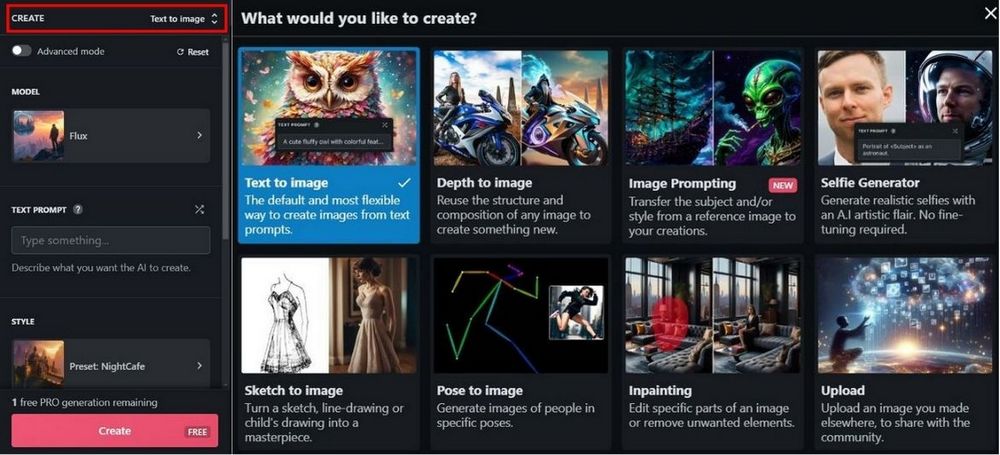Viewport: 1000px width, 455px height.
Task: Click the pink Create button
Action: point(115,431)
